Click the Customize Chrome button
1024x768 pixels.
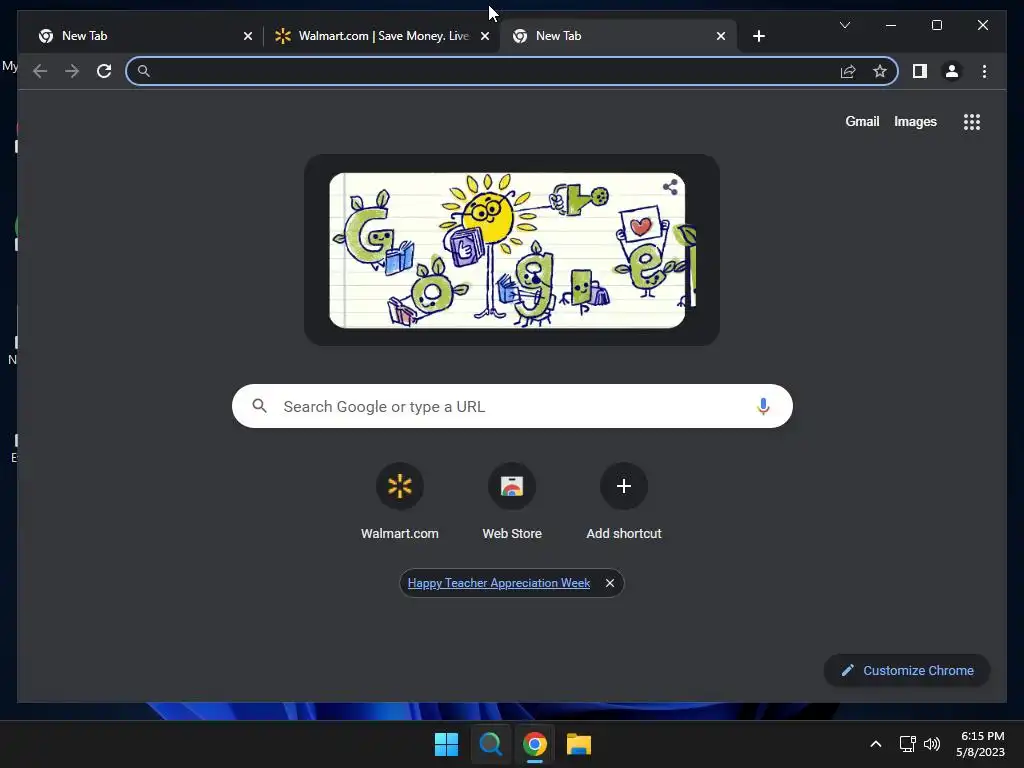(x=907, y=671)
